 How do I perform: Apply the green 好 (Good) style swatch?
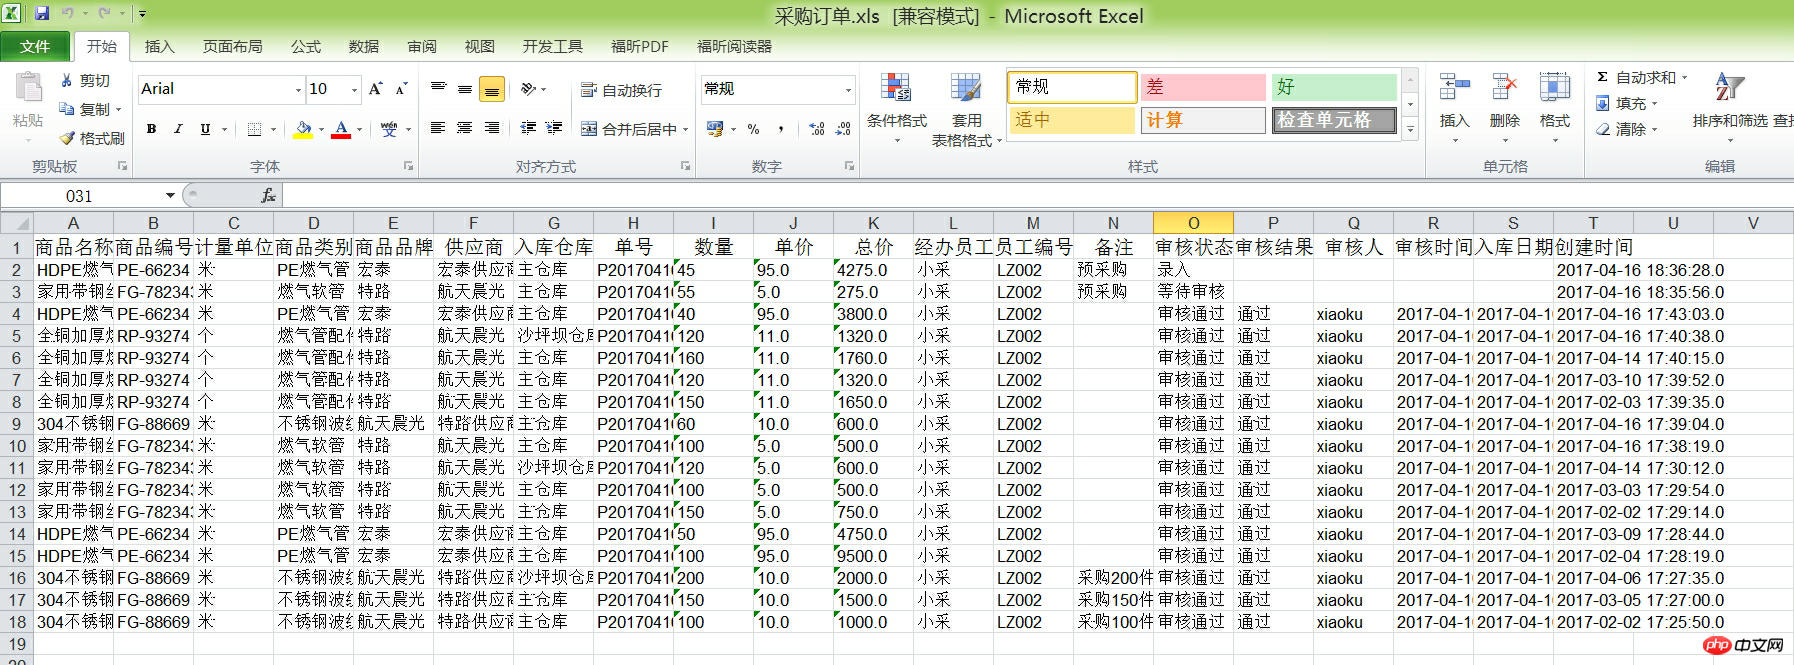click(1335, 87)
